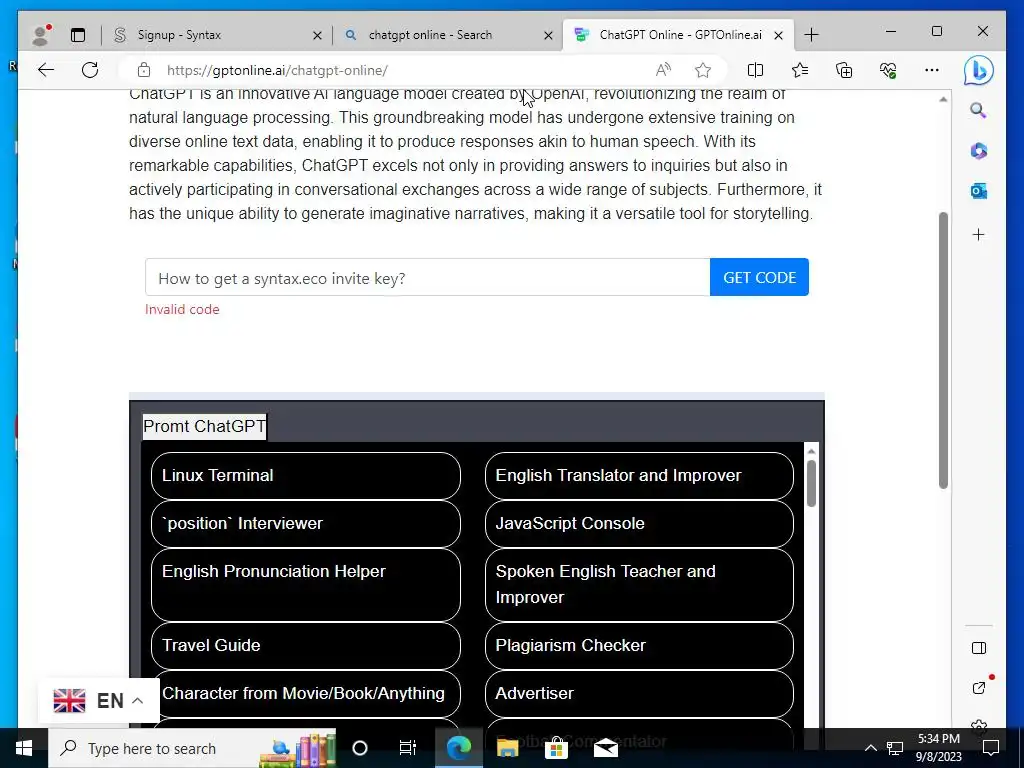The height and width of the screenshot is (768, 1024).
Task: Open sidebar search icon
Action: (978, 110)
